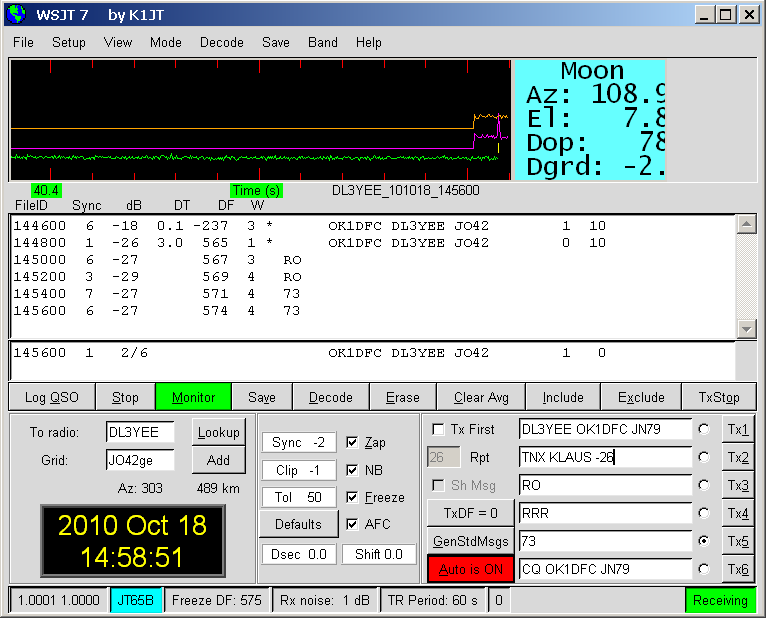Open the Decode menu
Viewport: 766px width, 618px height.
(221, 43)
